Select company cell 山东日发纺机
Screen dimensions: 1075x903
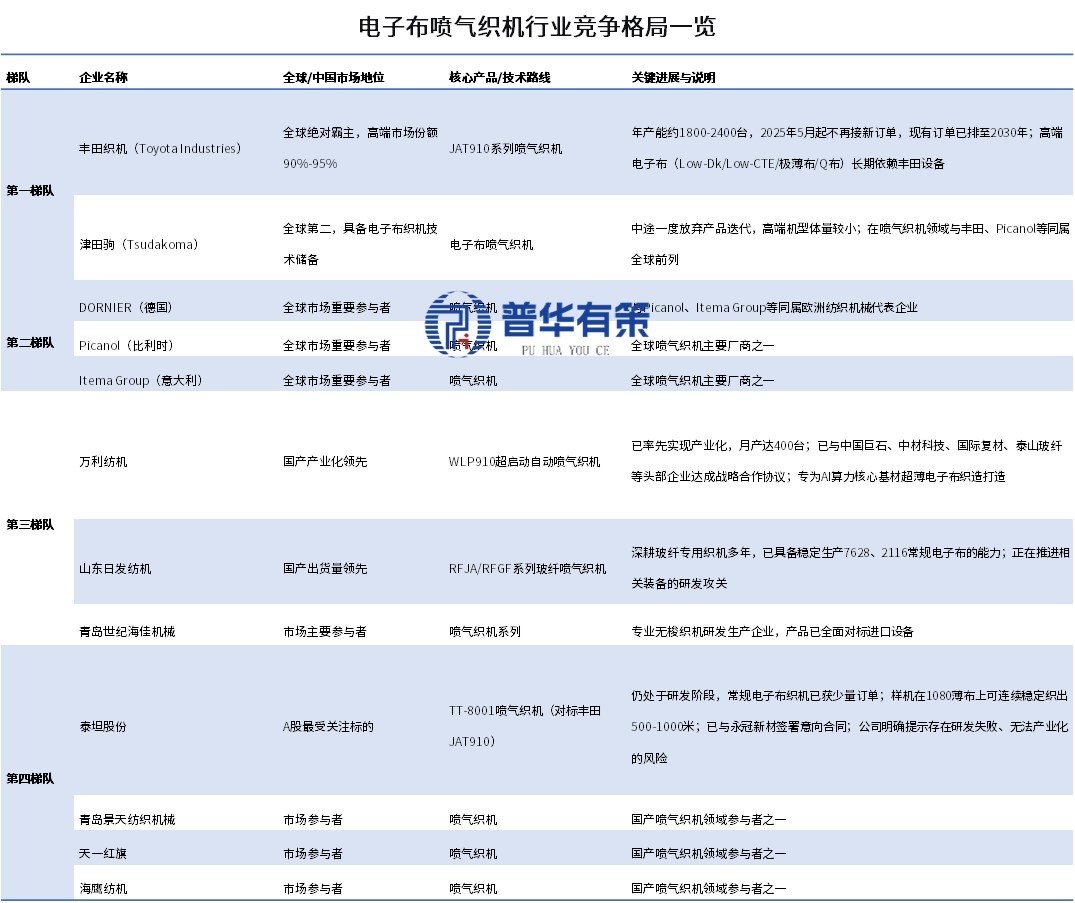[x=115, y=569]
